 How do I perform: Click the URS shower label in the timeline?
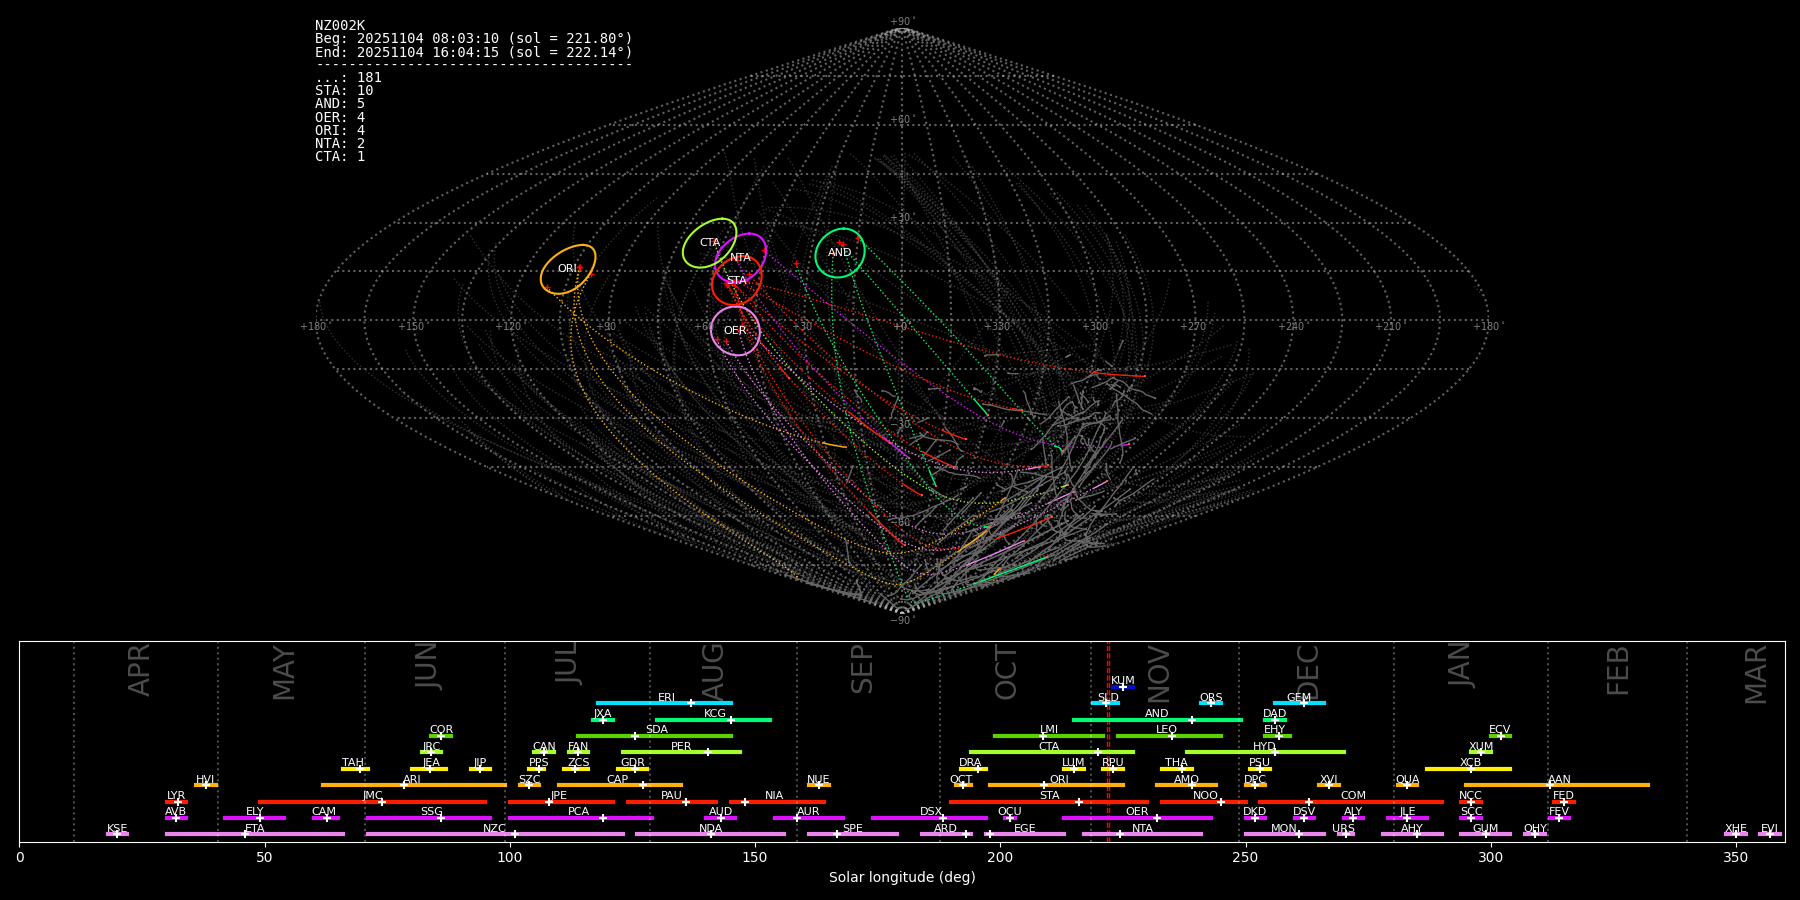tap(1344, 829)
